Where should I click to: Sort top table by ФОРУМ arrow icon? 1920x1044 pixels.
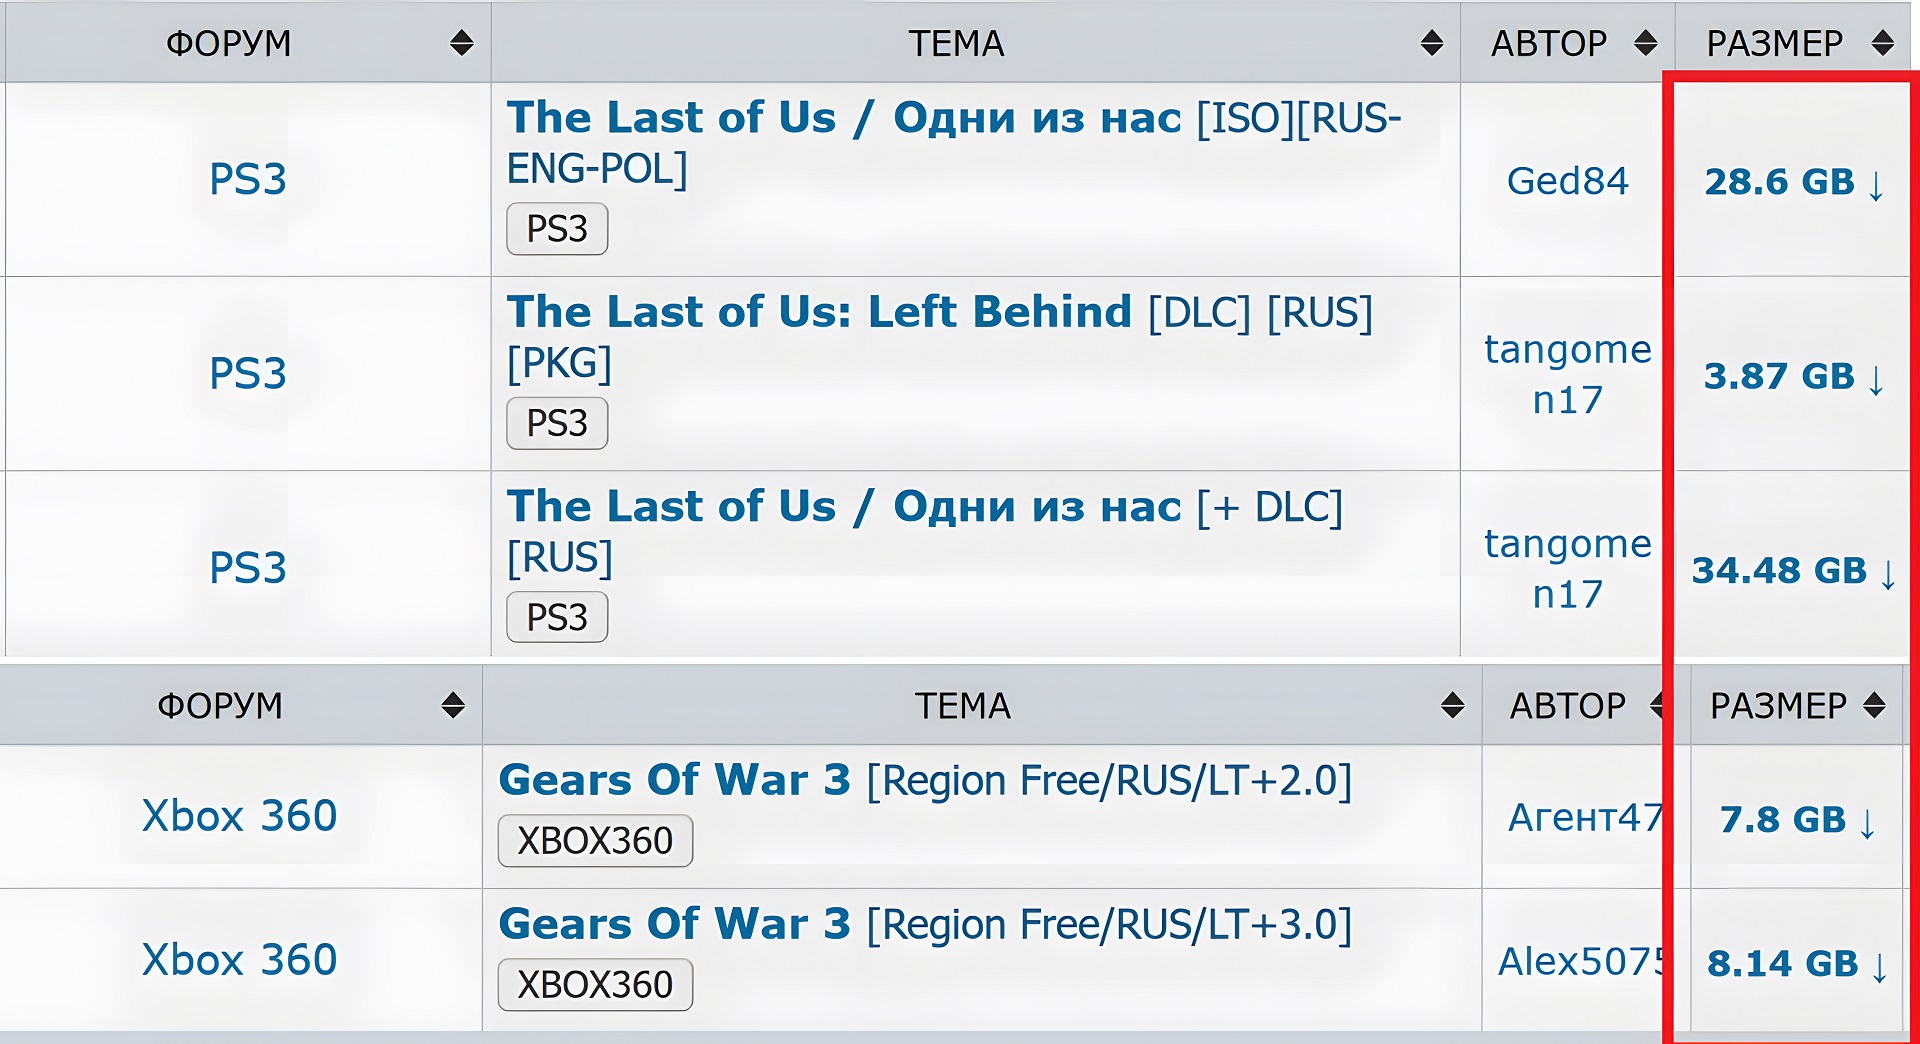coord(461,43)
